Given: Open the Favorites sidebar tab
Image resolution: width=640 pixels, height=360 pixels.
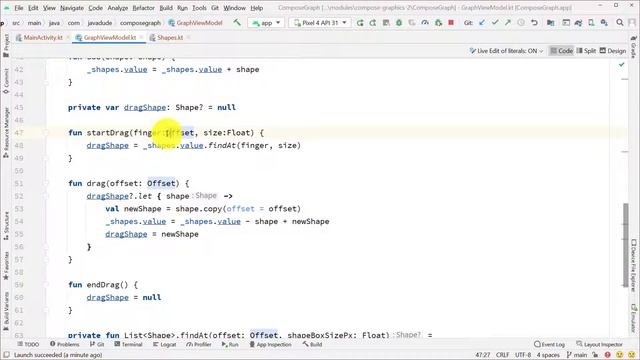Looking at the screenshot, I should click(x=6, y=266).
